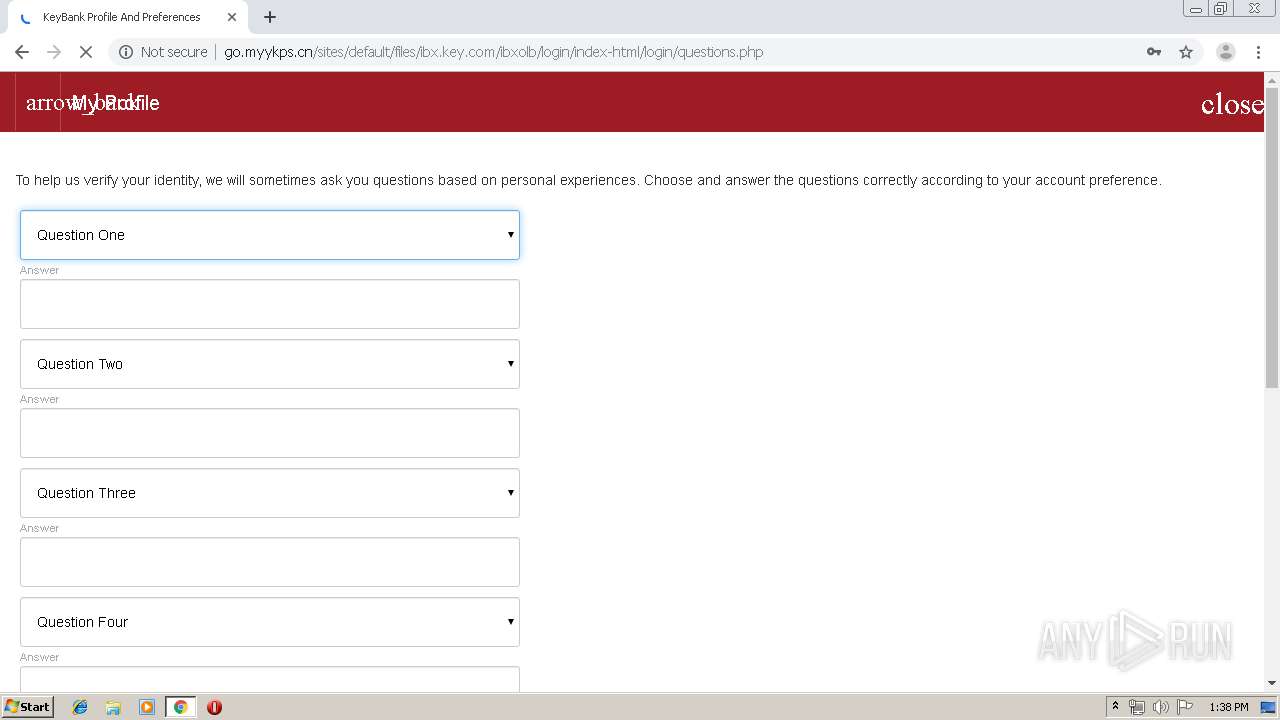Open the Windows Start menu
This screenshot has width=1280, height=720.
pyautogui.click(x=28, y=707)
